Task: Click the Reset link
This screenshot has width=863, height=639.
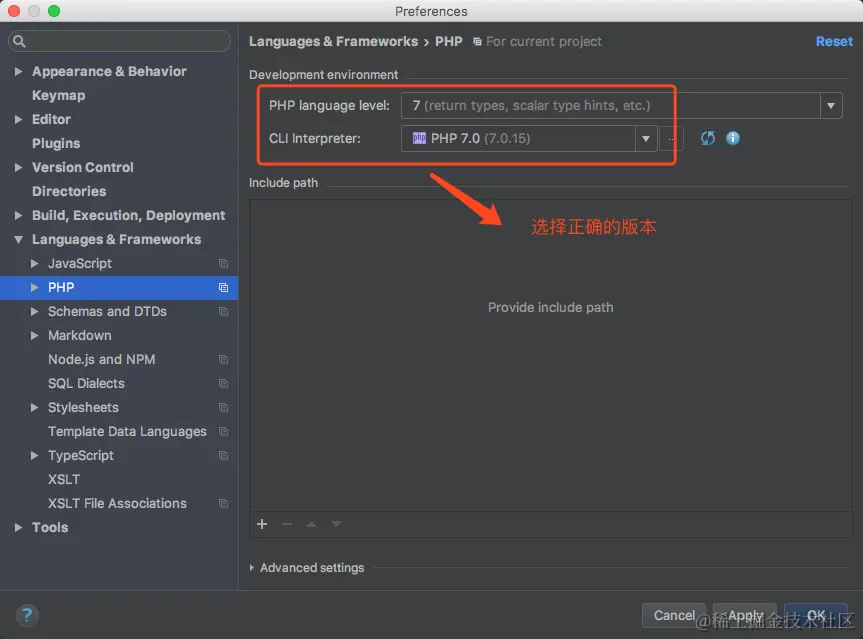Action: tap(834, 41)
